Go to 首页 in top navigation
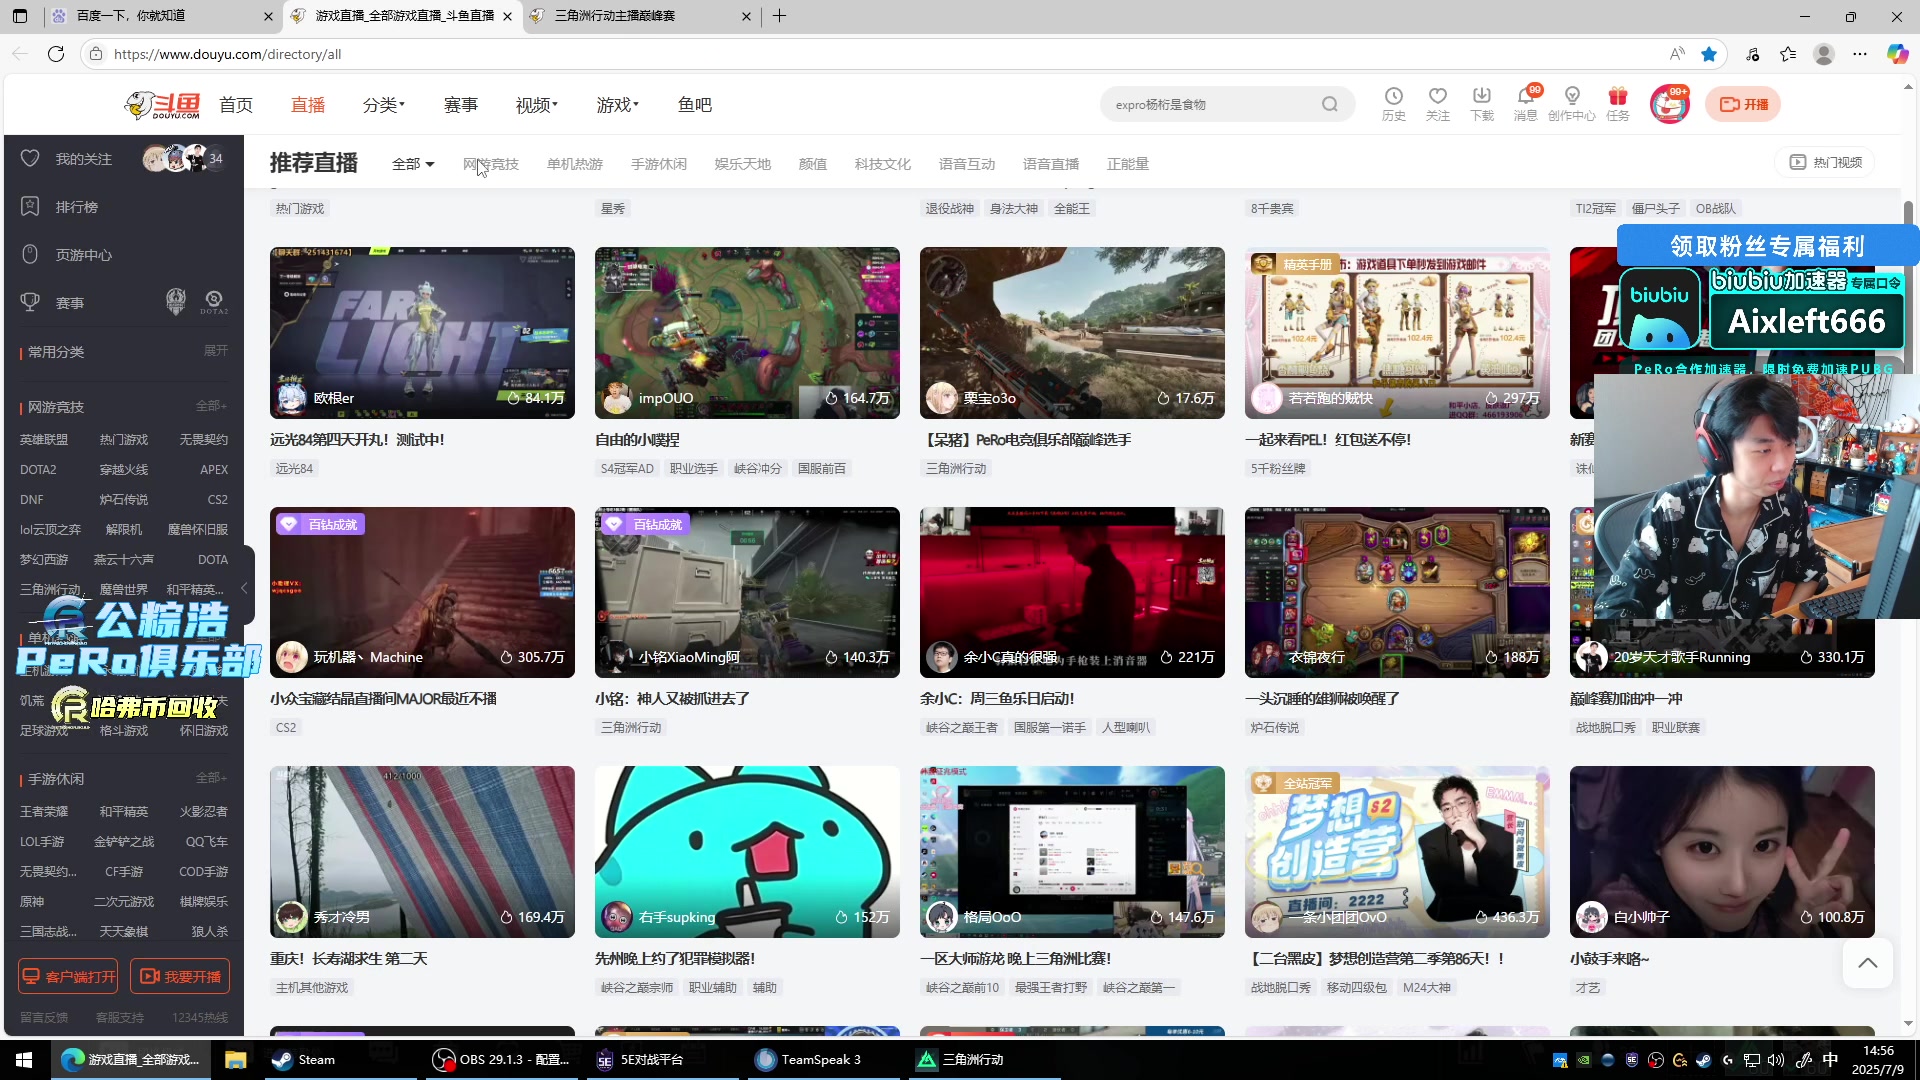The image size is (1920, 1080). click(x=236, y=104)
